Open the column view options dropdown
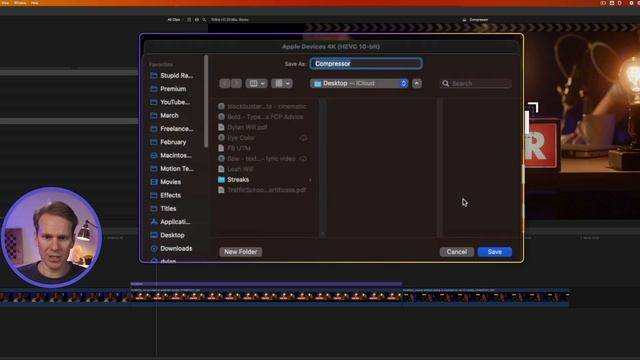 256,83
